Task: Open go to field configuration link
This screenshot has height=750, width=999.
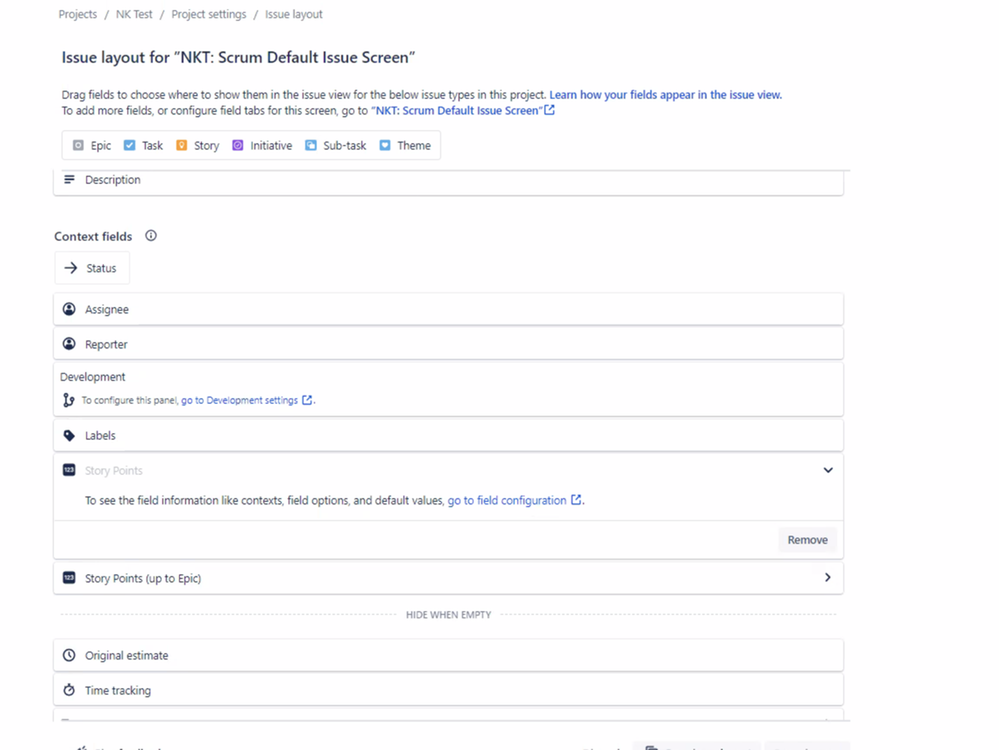Action: [x=507, y=500]
